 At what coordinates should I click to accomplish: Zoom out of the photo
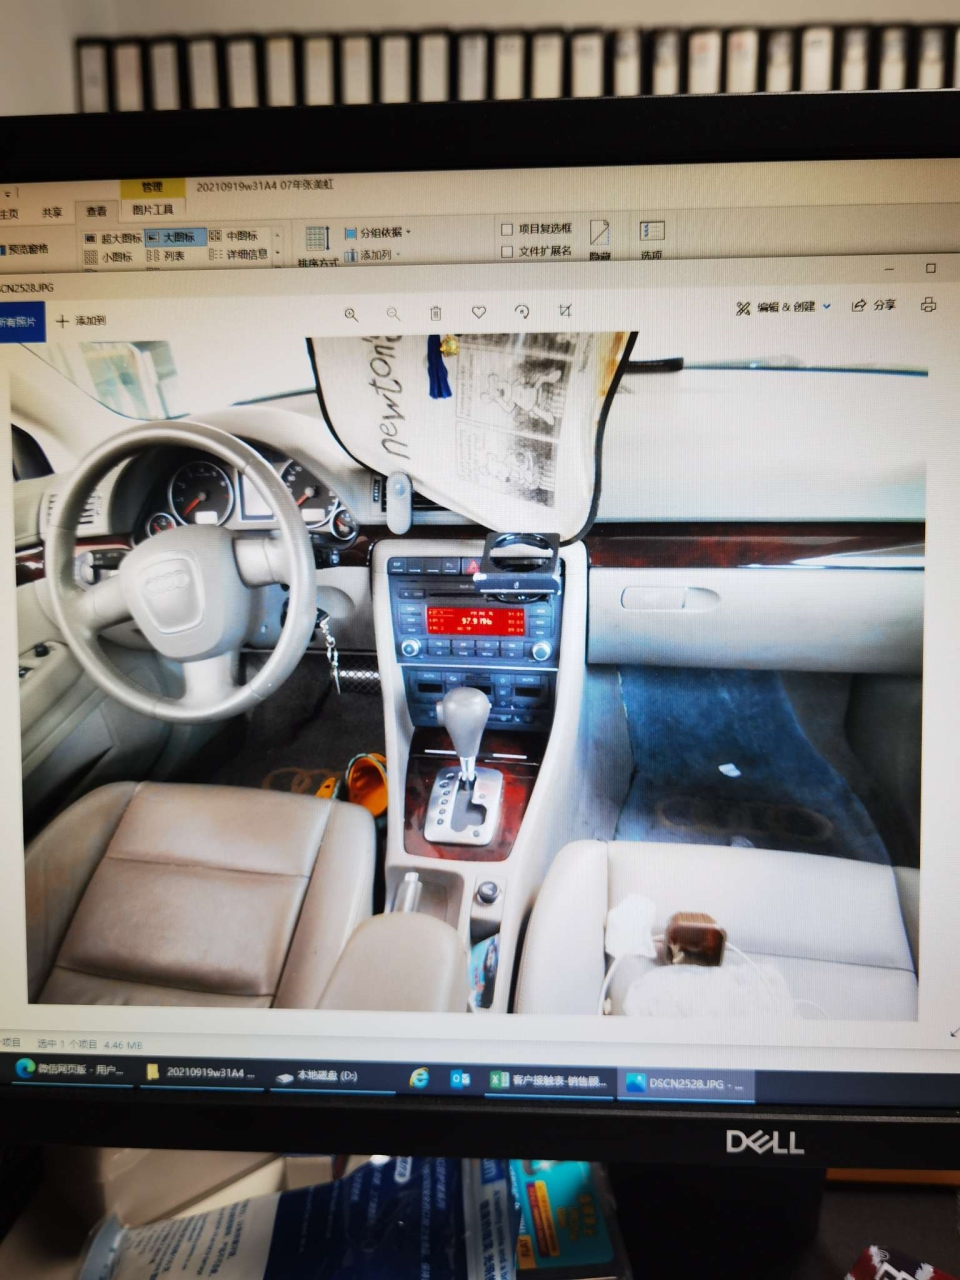click(393, 314)
